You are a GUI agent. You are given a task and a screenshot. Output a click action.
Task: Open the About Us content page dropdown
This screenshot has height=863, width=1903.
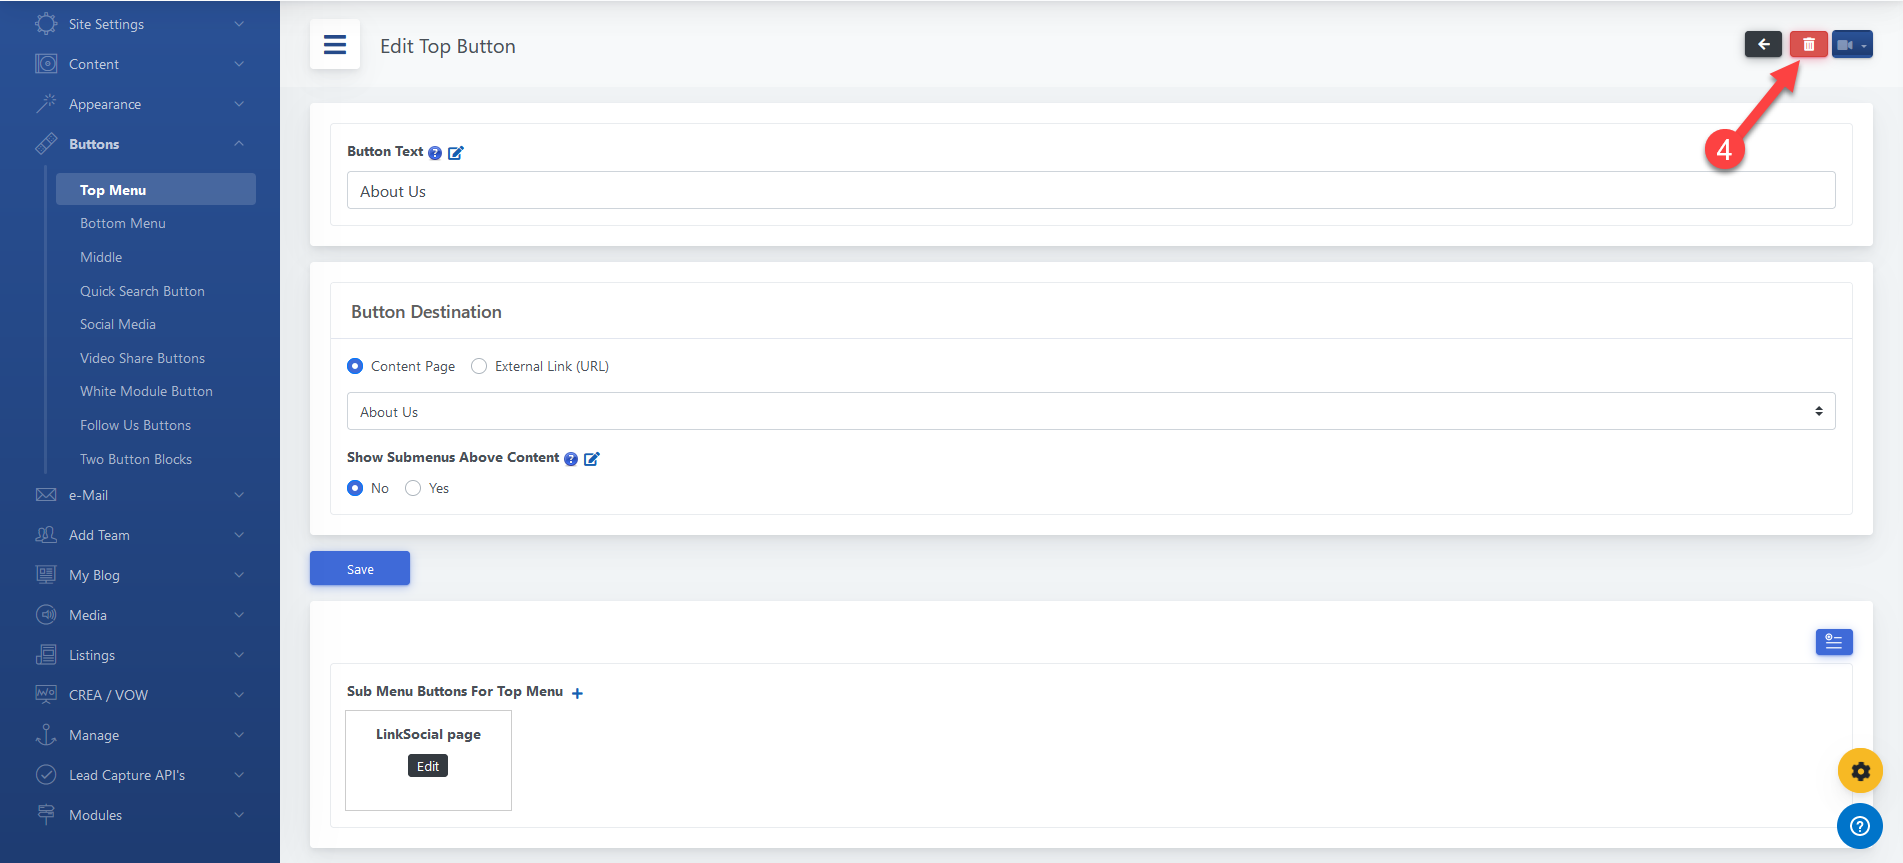(1090, 411)
